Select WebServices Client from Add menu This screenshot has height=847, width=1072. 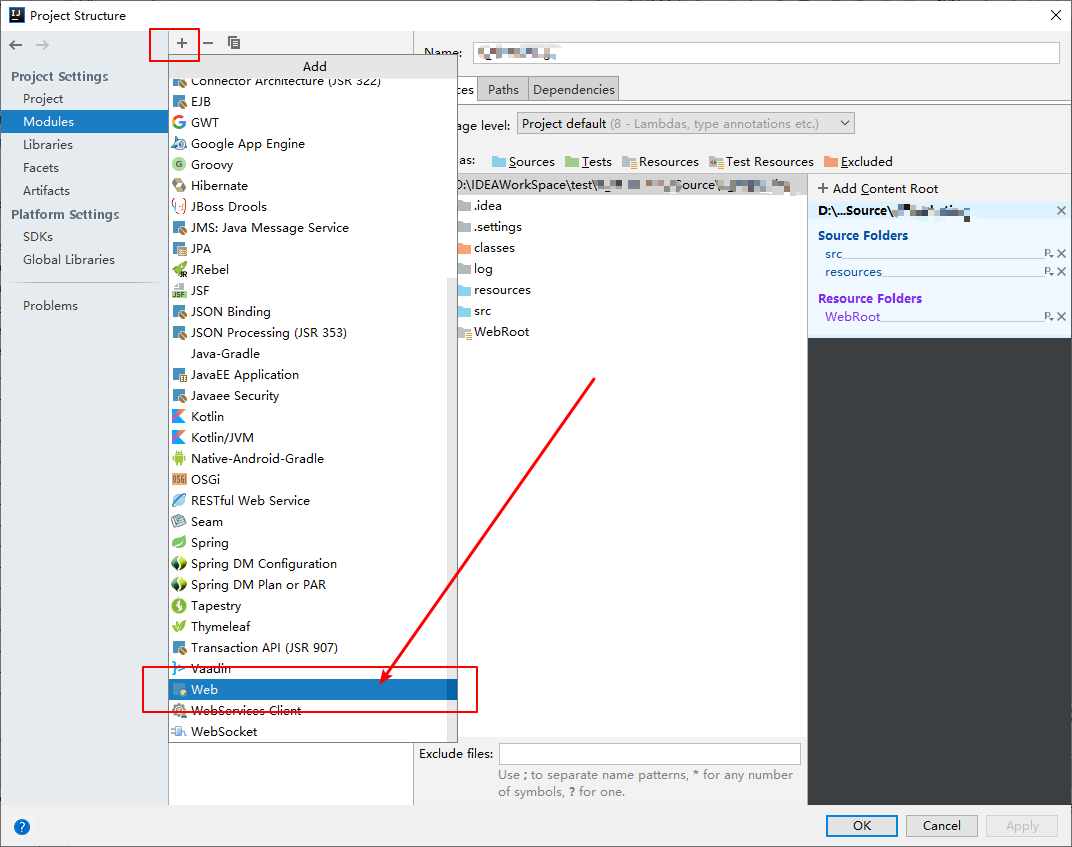(x=308, y=711)
